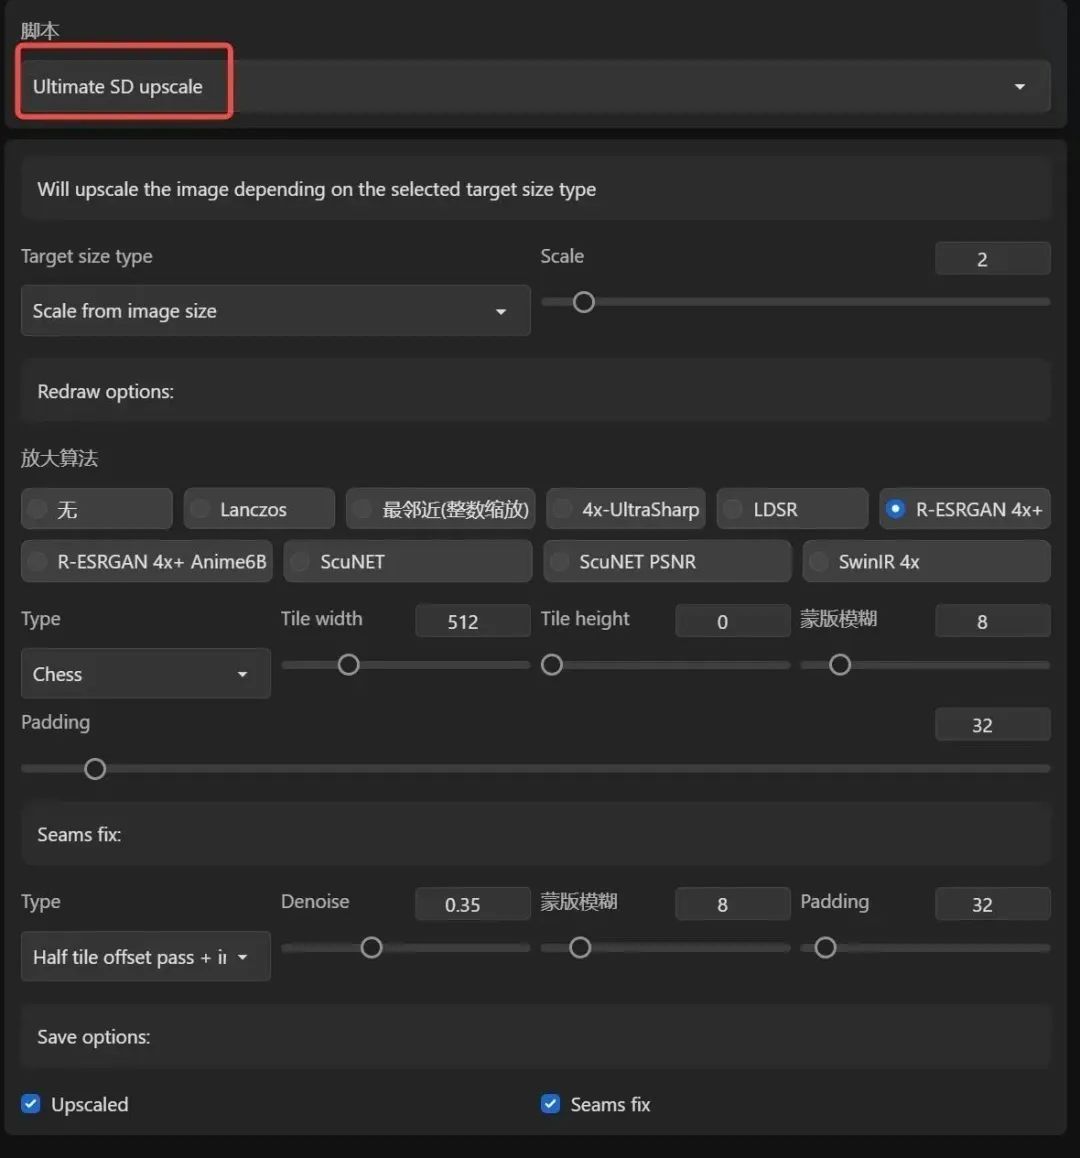Click Seams fix Padding value field beside Denoise row
Screen dimensions: 1080x1158
click(x=992, y=904)
